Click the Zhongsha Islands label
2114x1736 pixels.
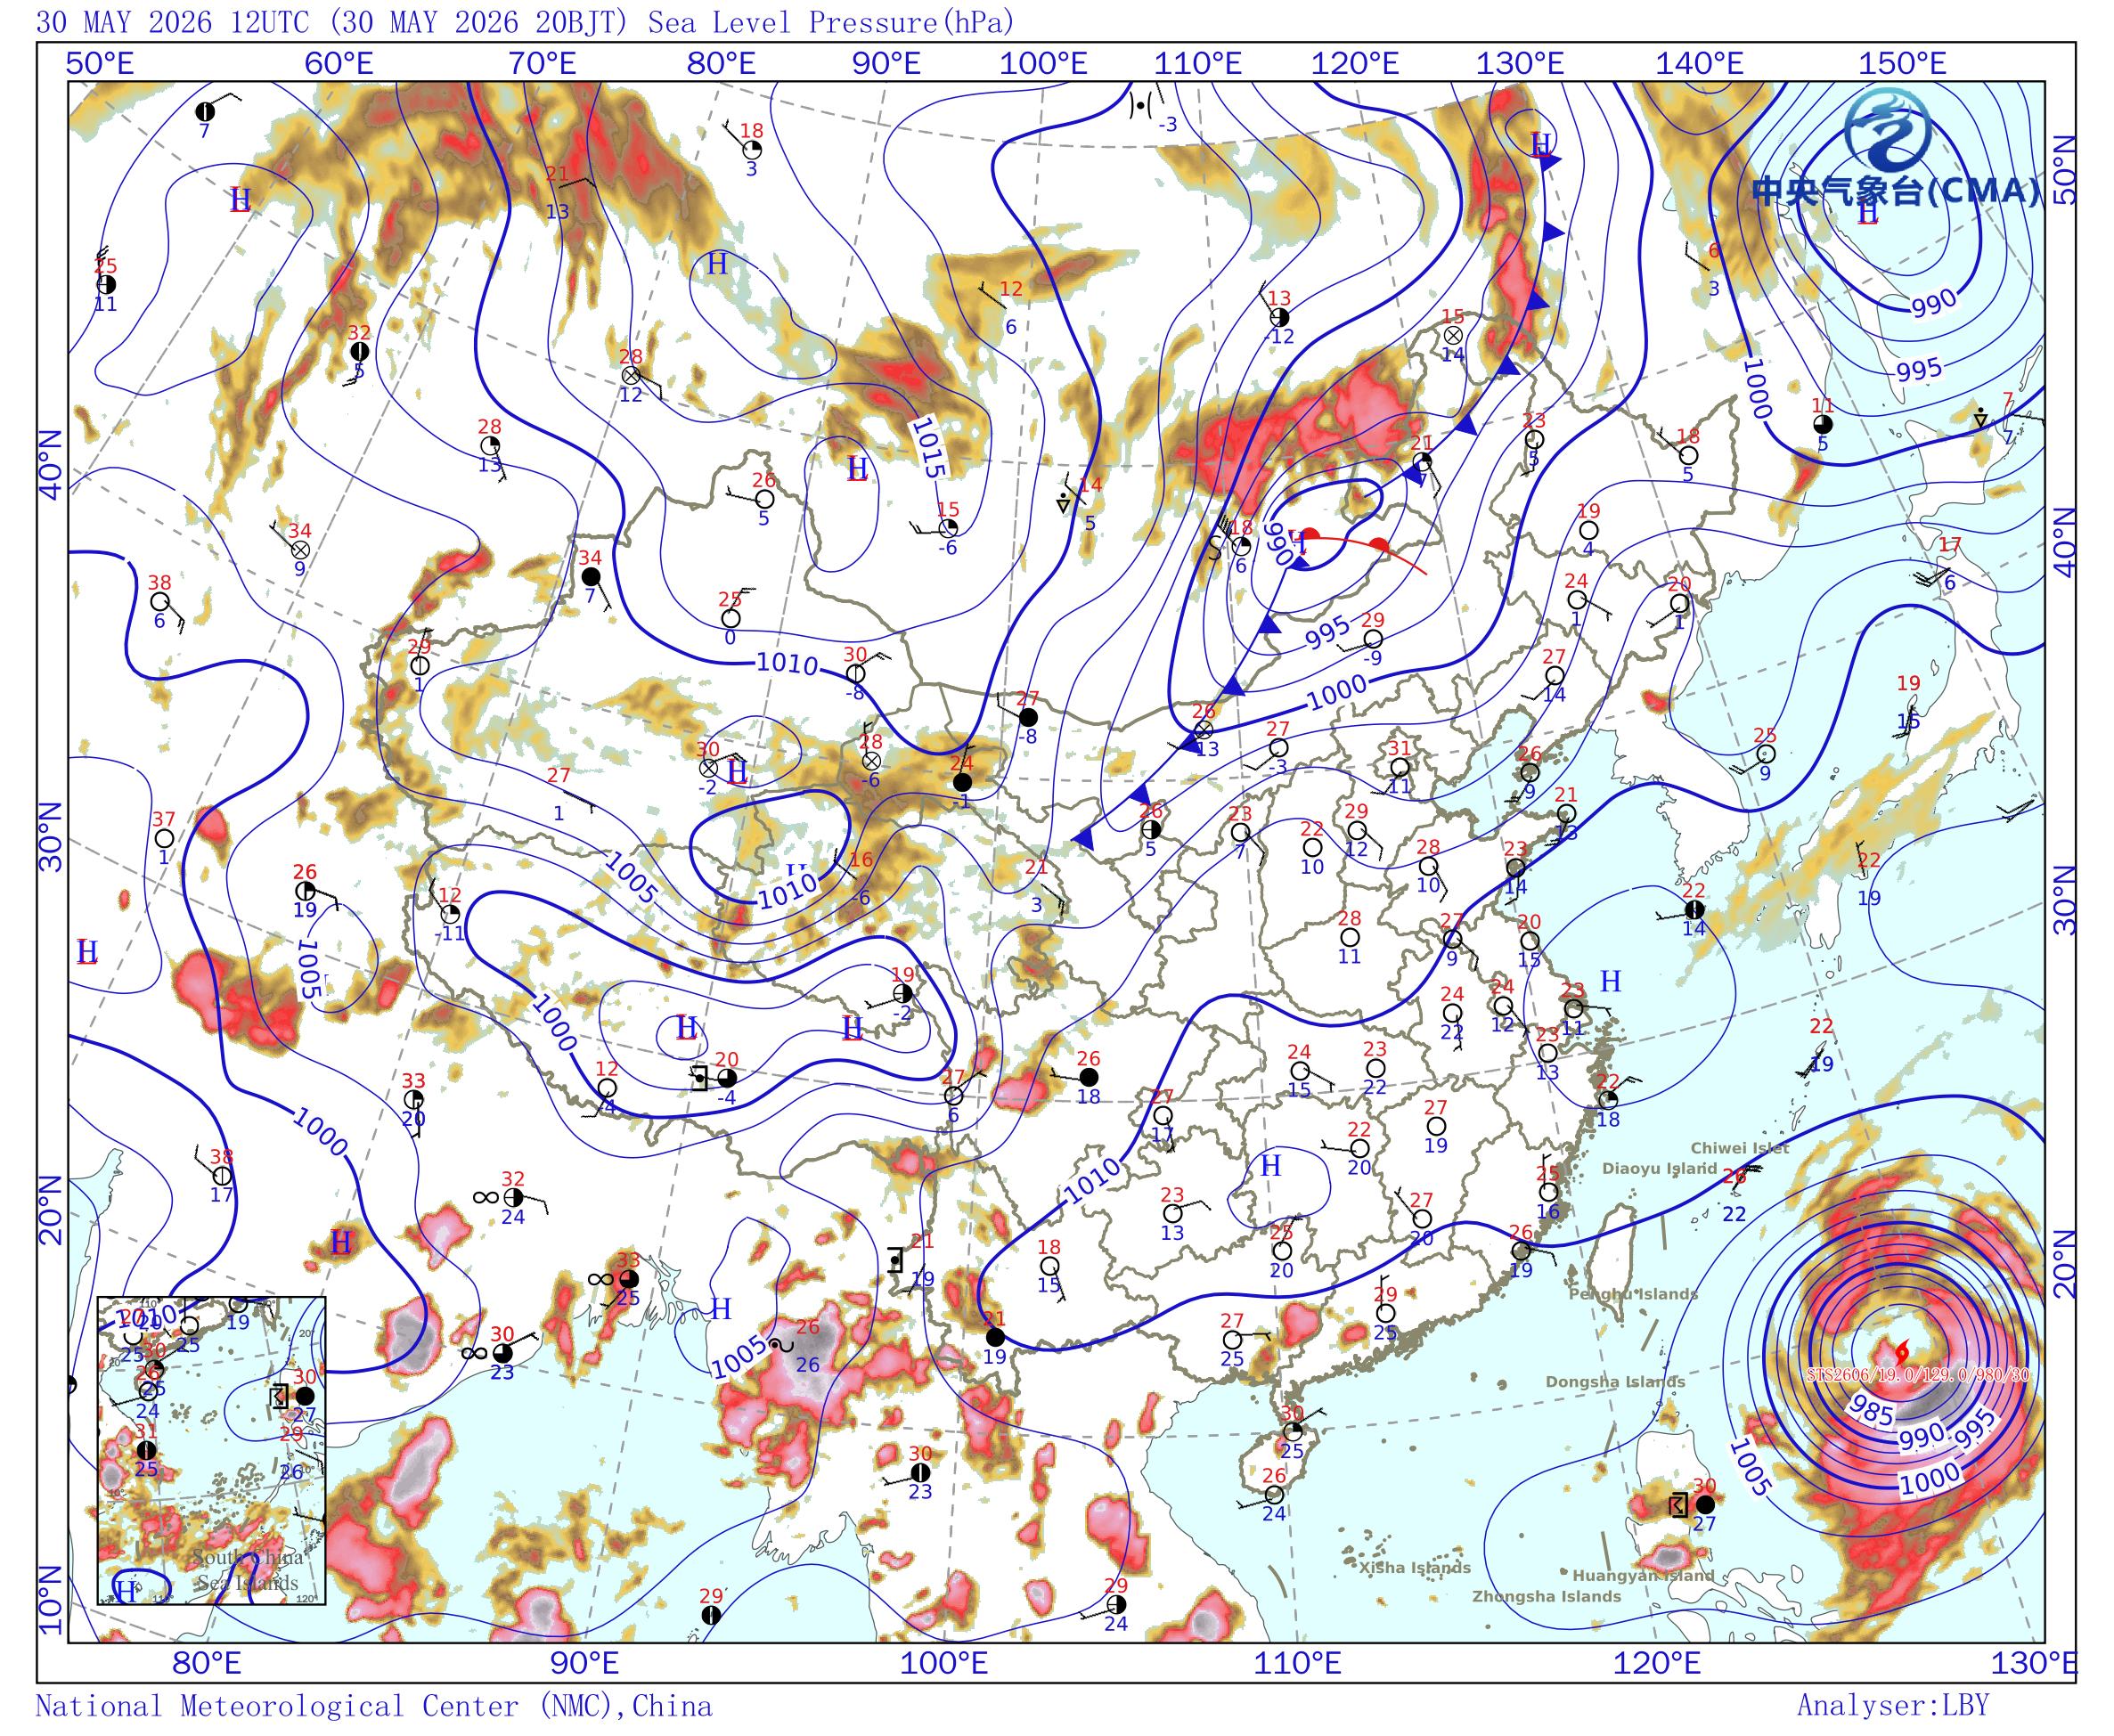tap(1546, 1596)
